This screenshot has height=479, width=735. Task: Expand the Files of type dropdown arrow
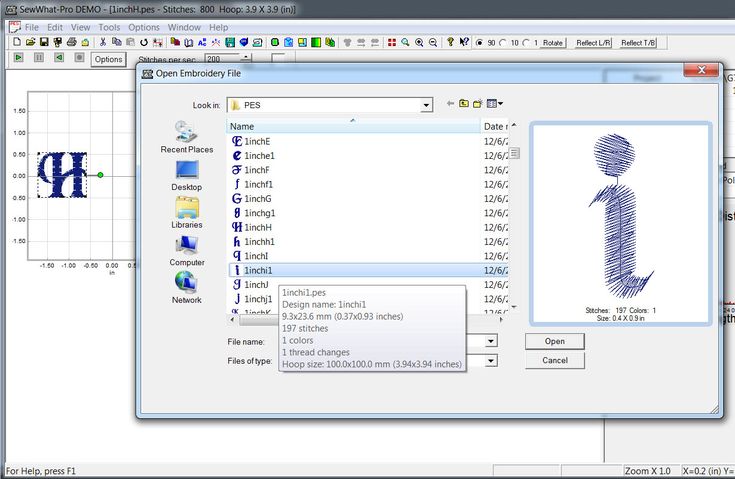click(491, 360)
